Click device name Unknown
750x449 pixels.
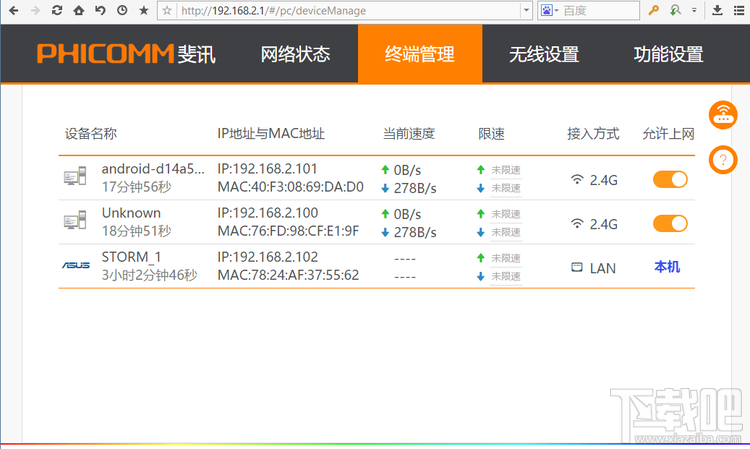coord(131,213)
